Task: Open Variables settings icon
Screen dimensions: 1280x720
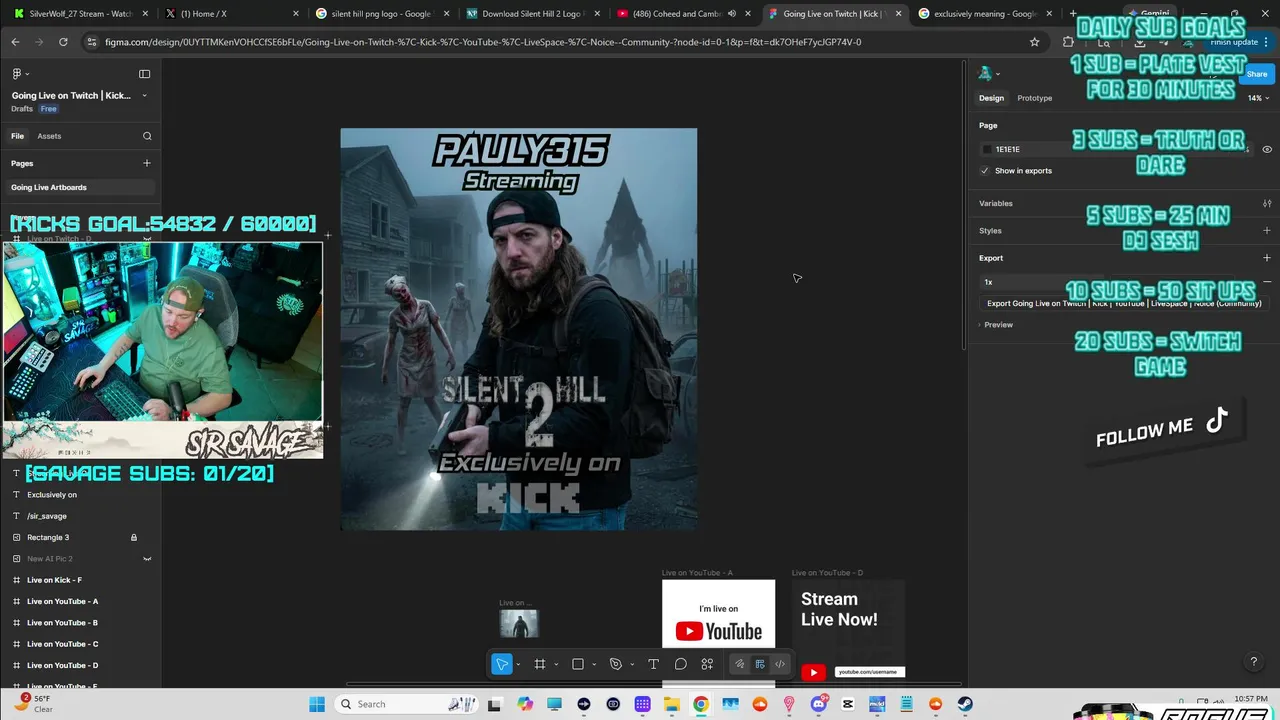Action: (1267, 203)
